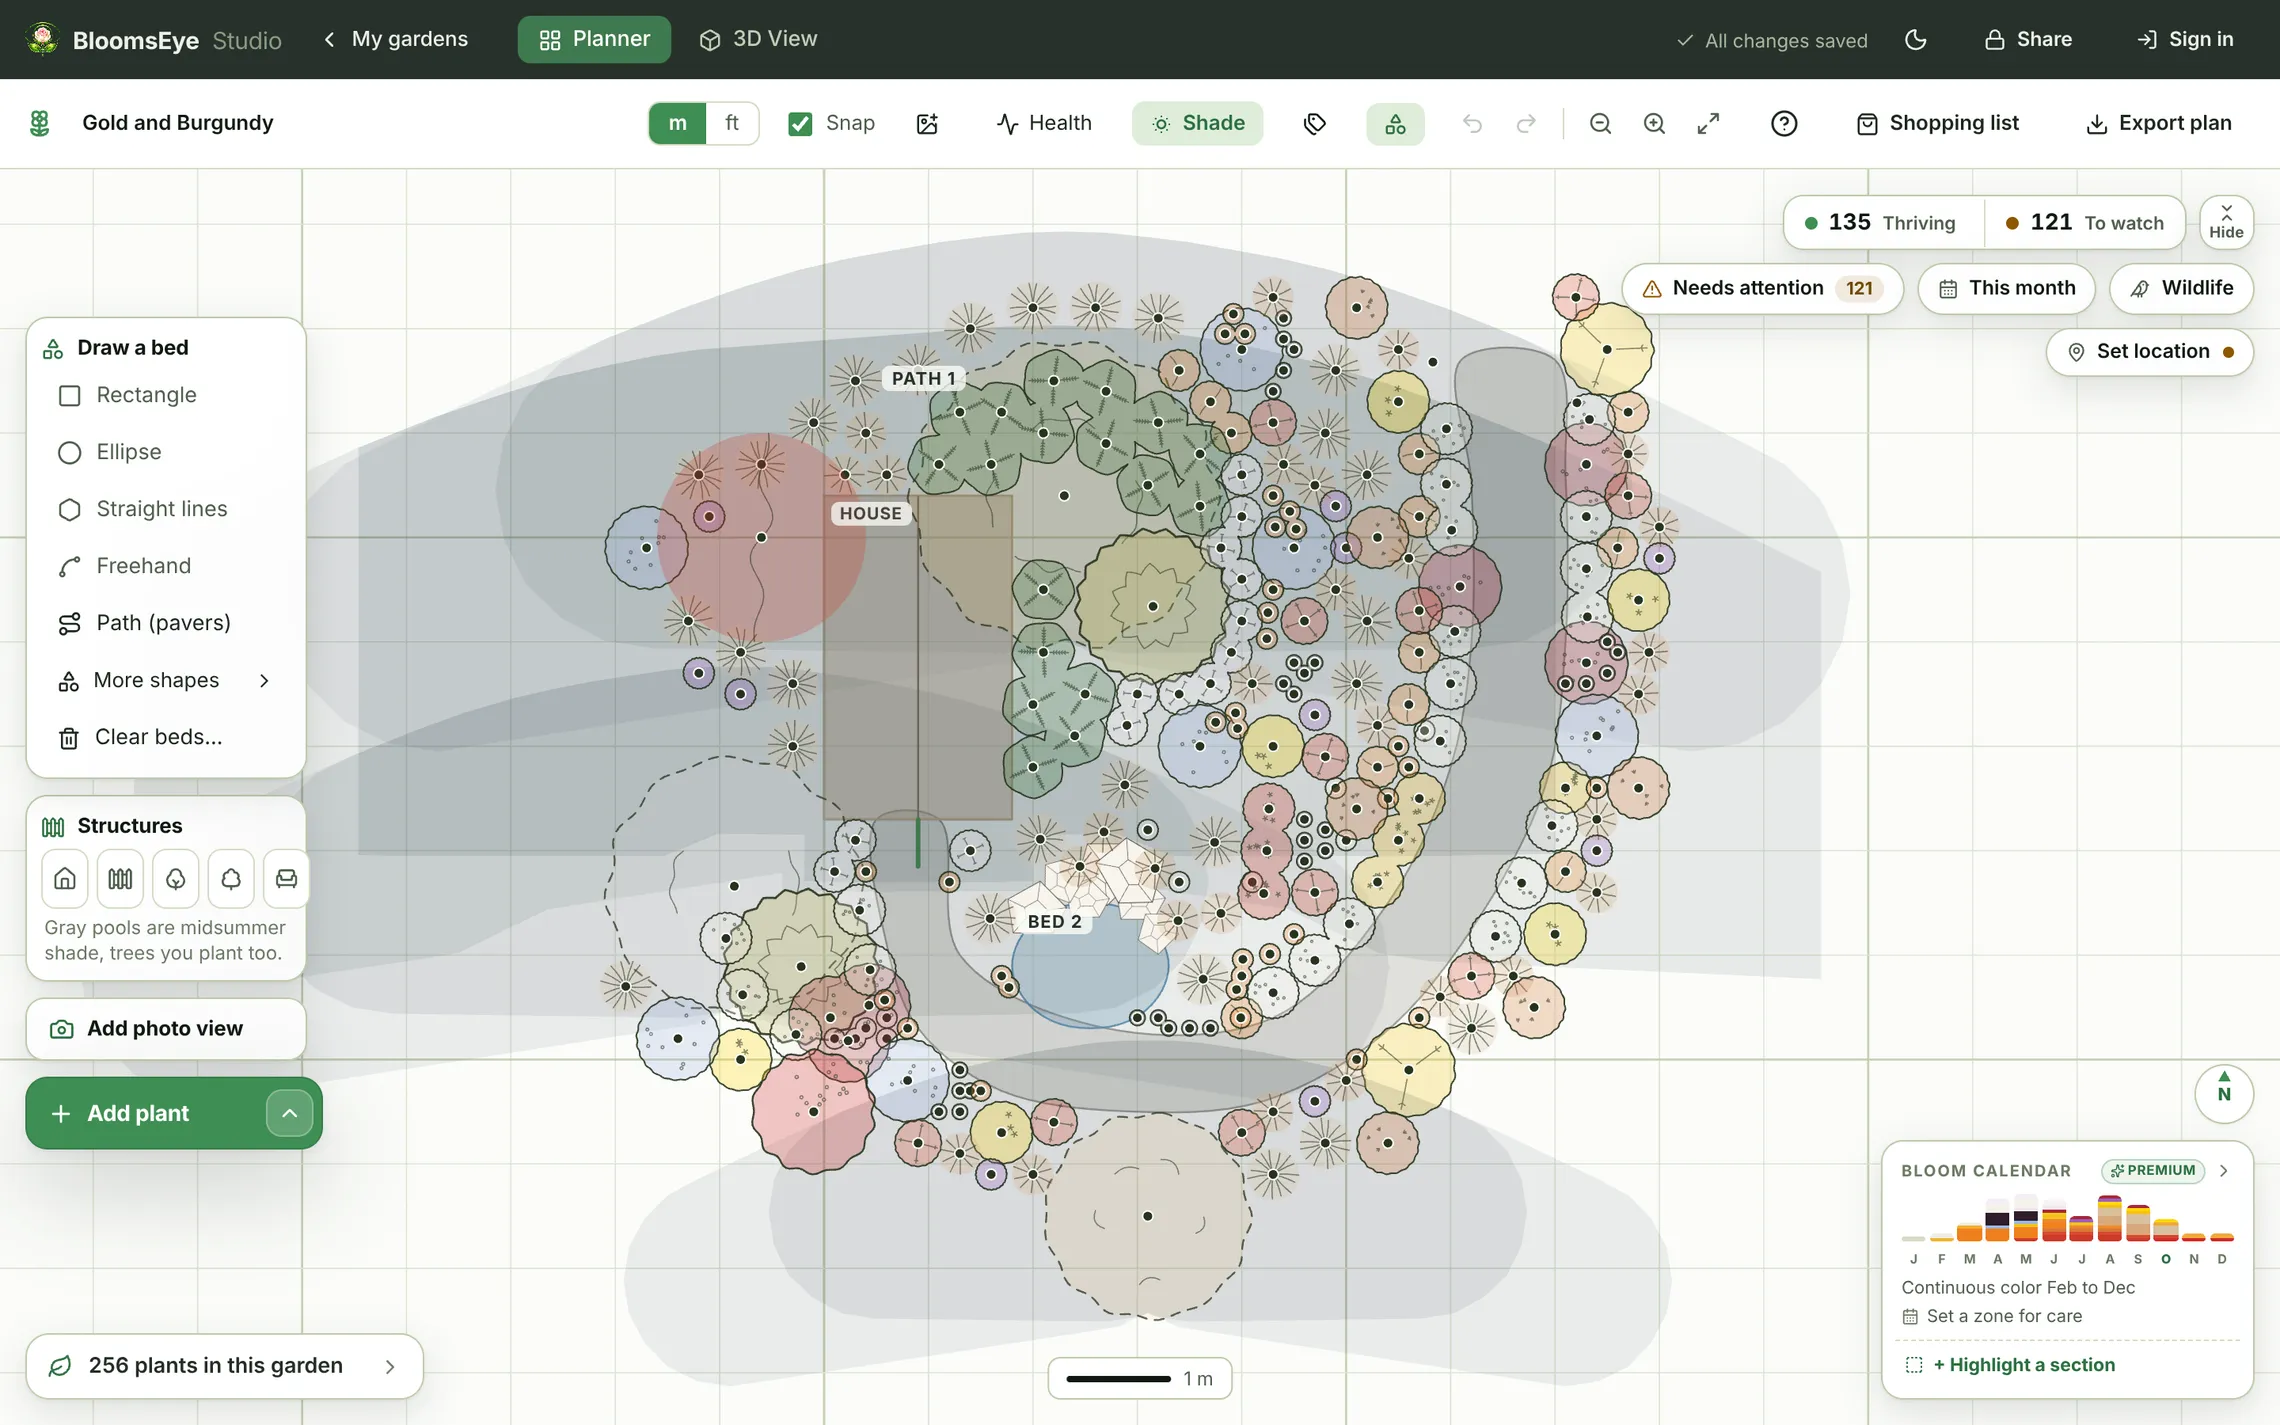The image size is (2280, 1425).
Task: Switch units to meters
Action: [678, 124]
